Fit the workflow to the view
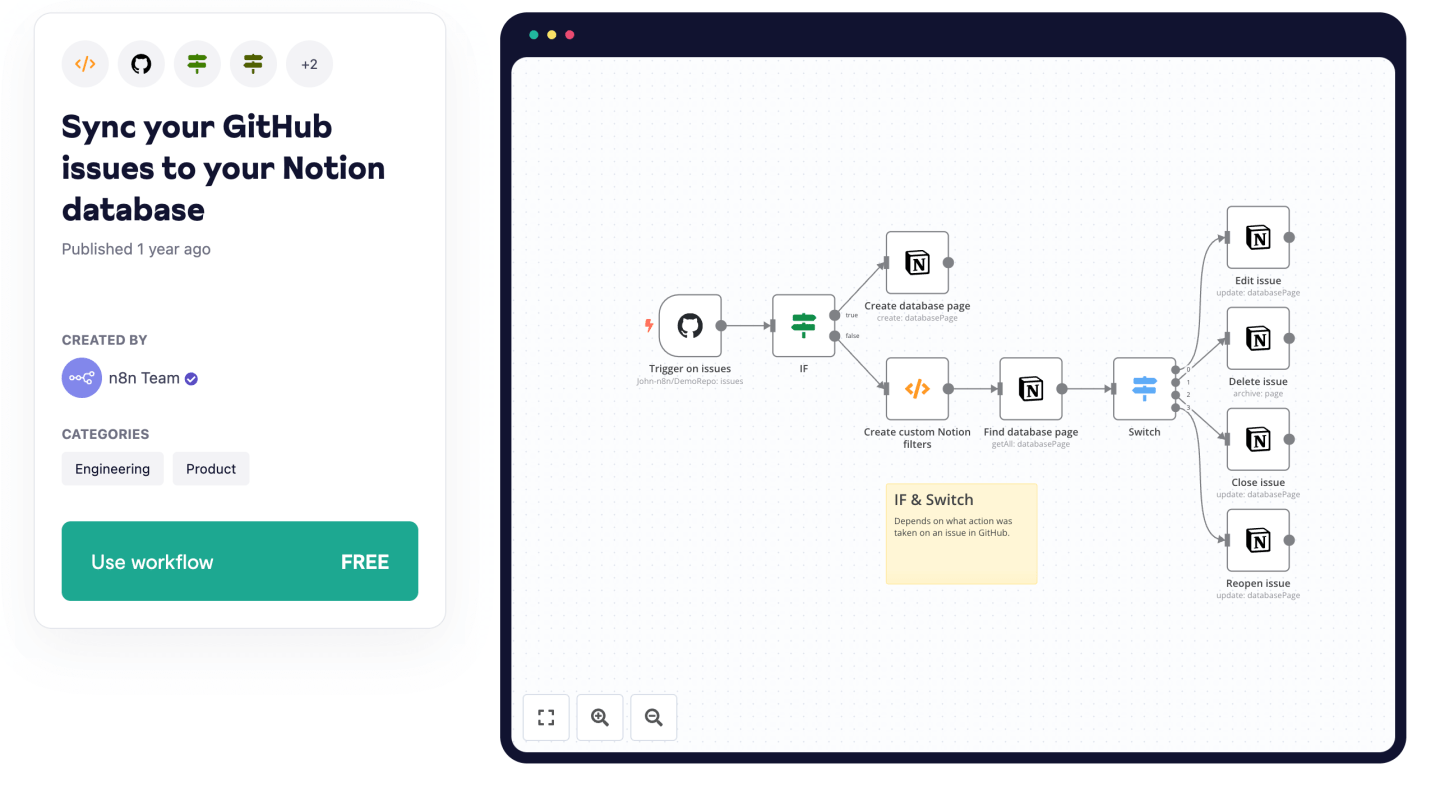Viewport: 1440px width, 787px height. 546,717
